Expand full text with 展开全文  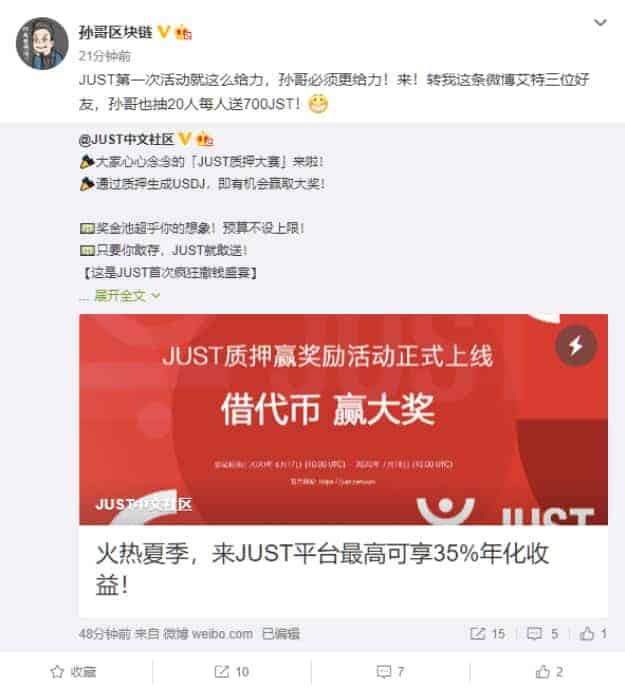[127, 296]
